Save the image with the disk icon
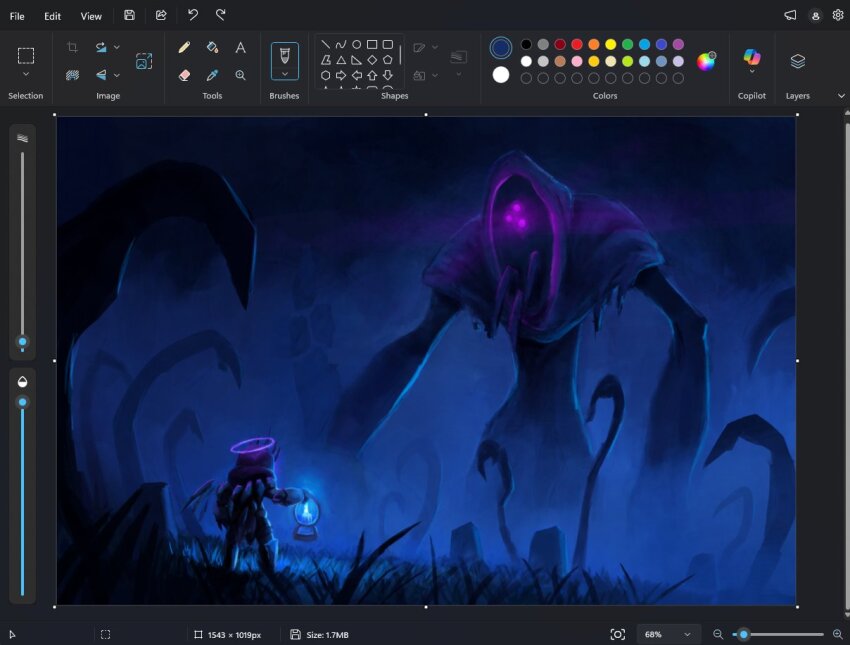The image size is (850, 645). (129, 15)
